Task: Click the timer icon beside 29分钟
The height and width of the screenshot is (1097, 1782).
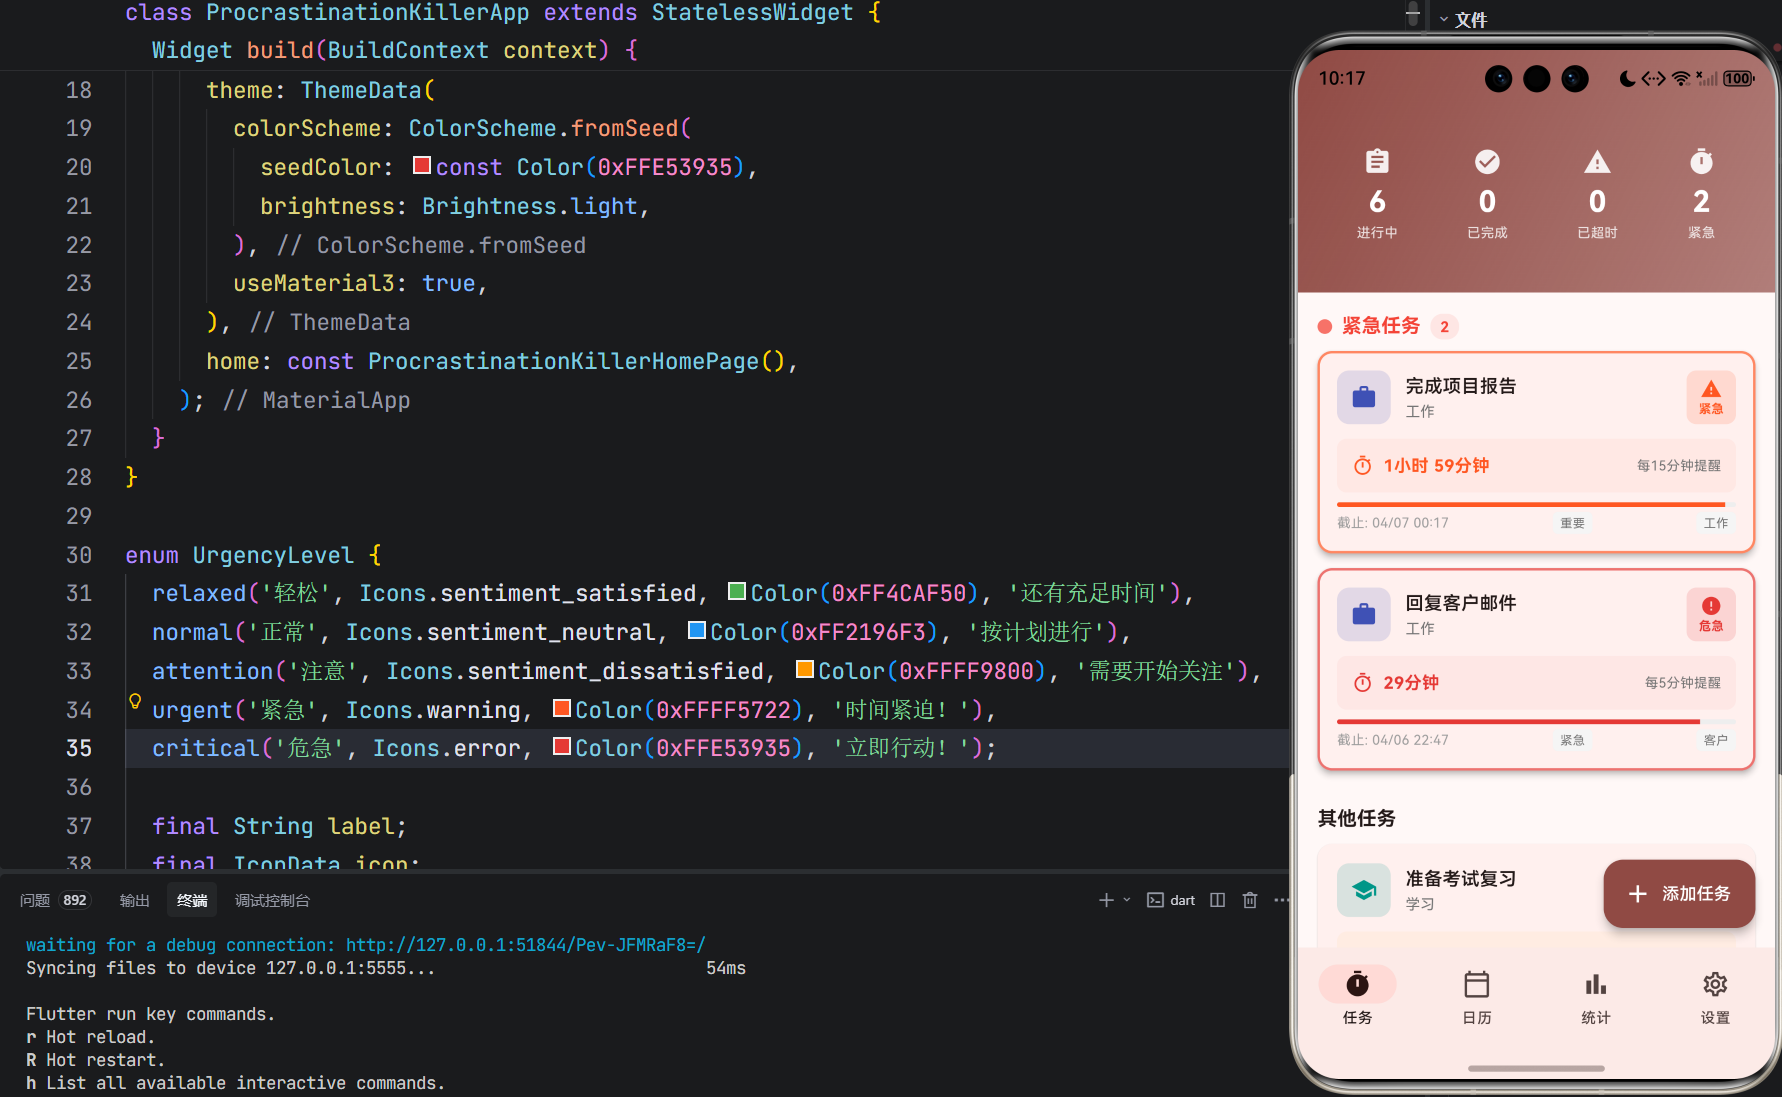Action: 1362,683
